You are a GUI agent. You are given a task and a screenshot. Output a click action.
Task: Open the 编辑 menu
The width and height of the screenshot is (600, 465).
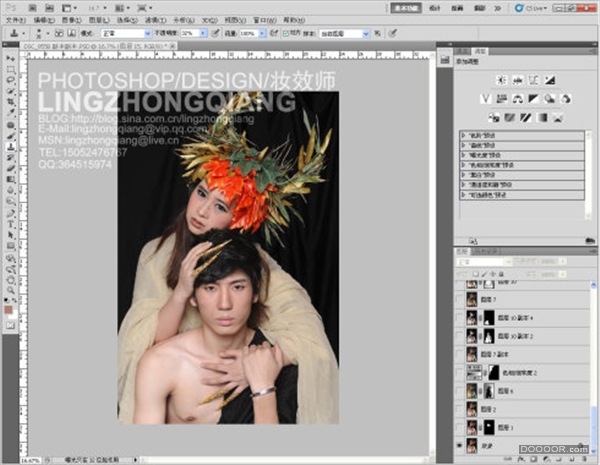[x=44, y=20]
